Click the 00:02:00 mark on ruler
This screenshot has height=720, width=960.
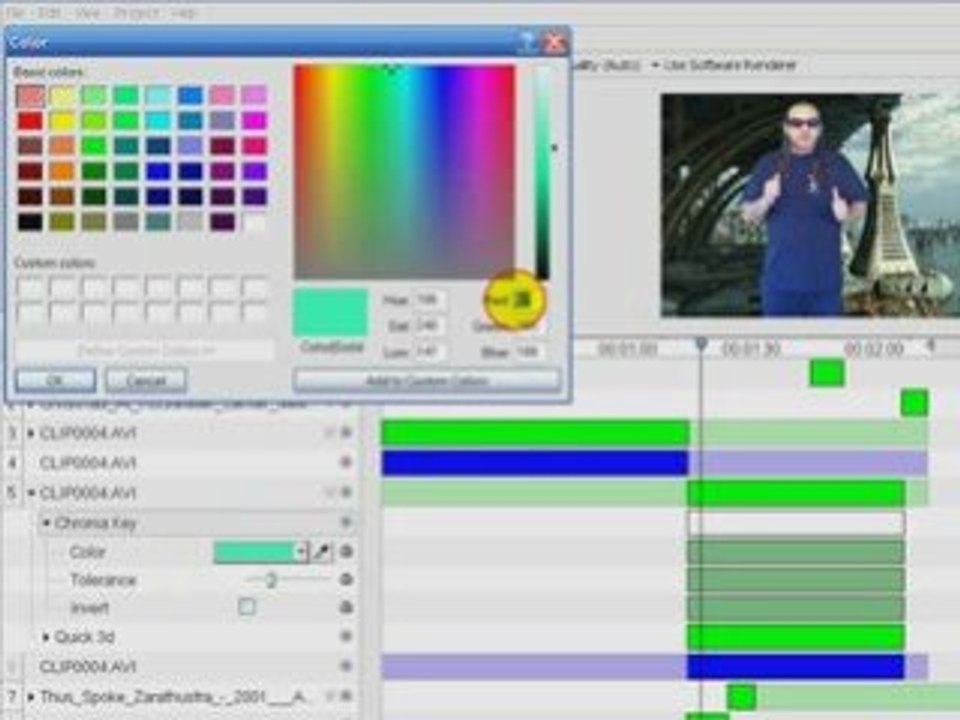(x=874, y=350)
